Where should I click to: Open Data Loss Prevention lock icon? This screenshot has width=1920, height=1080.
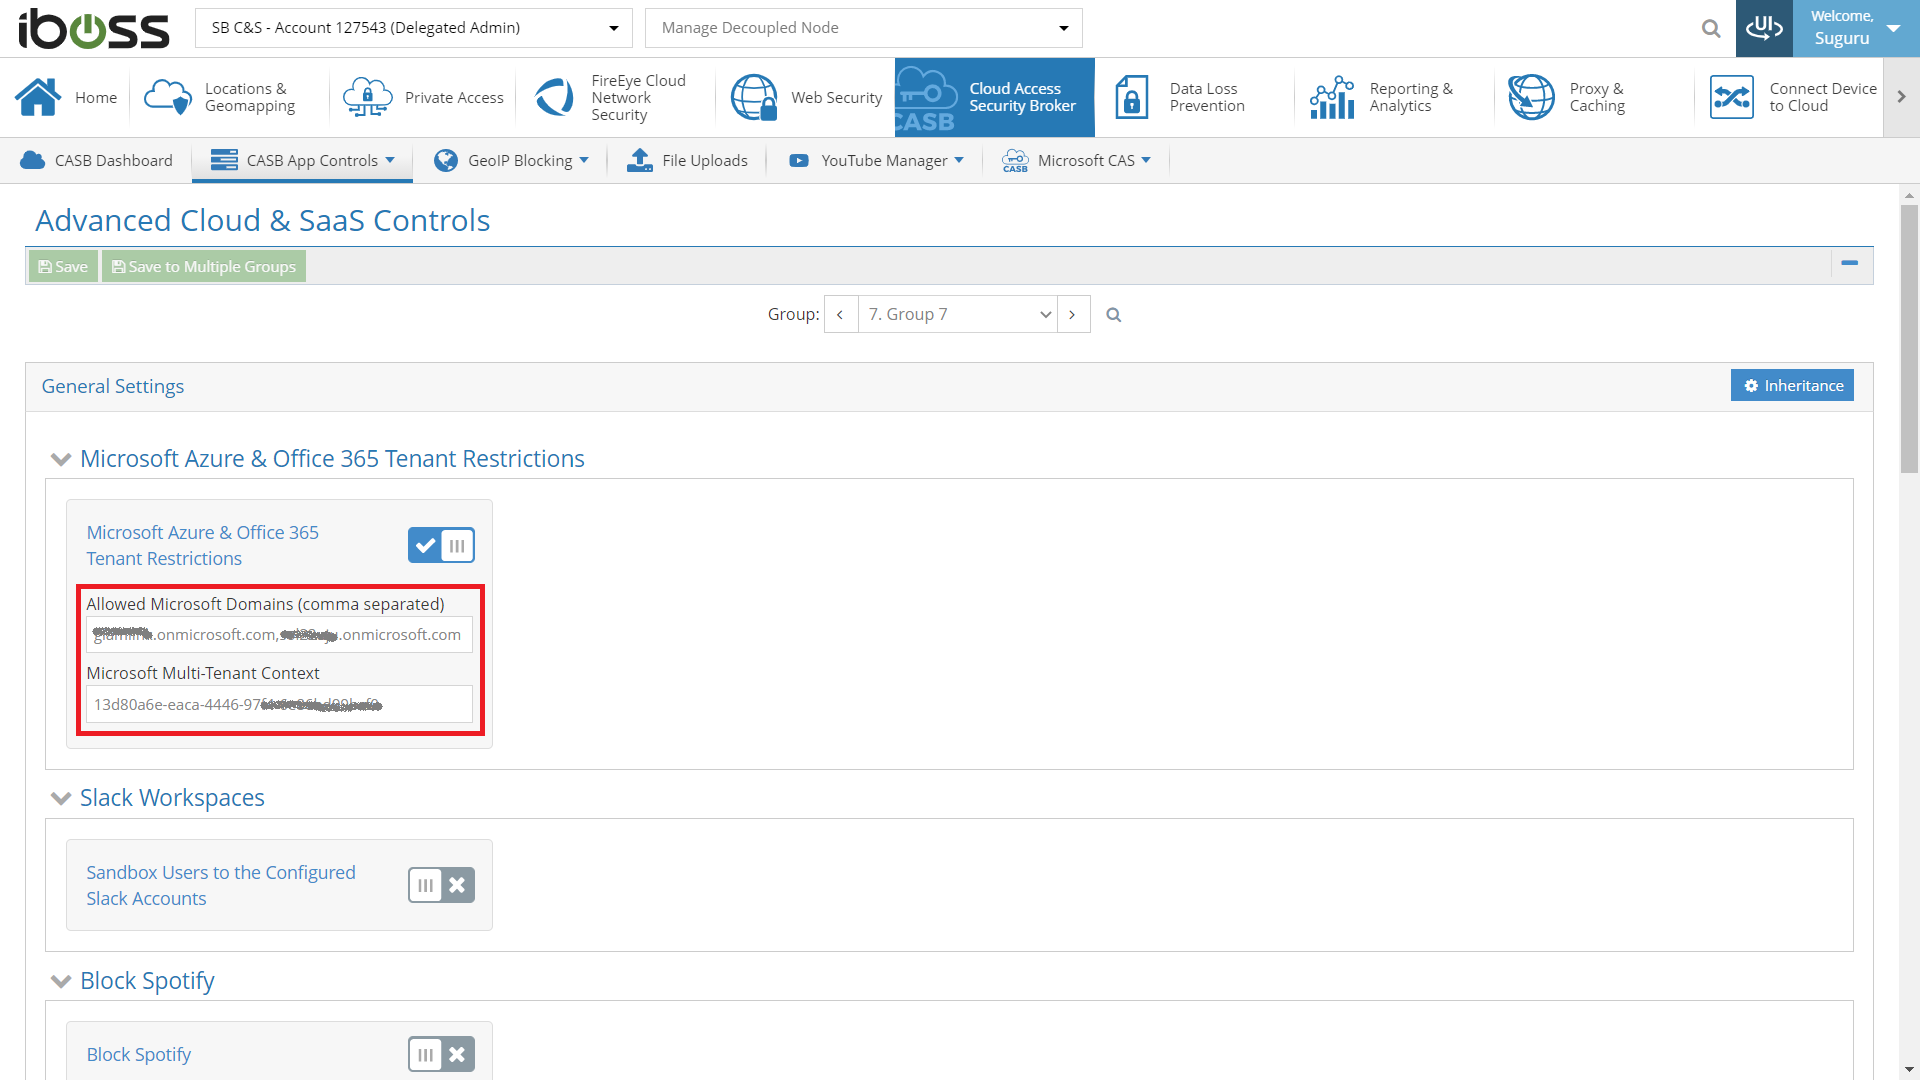click(x=1132, y=97)
